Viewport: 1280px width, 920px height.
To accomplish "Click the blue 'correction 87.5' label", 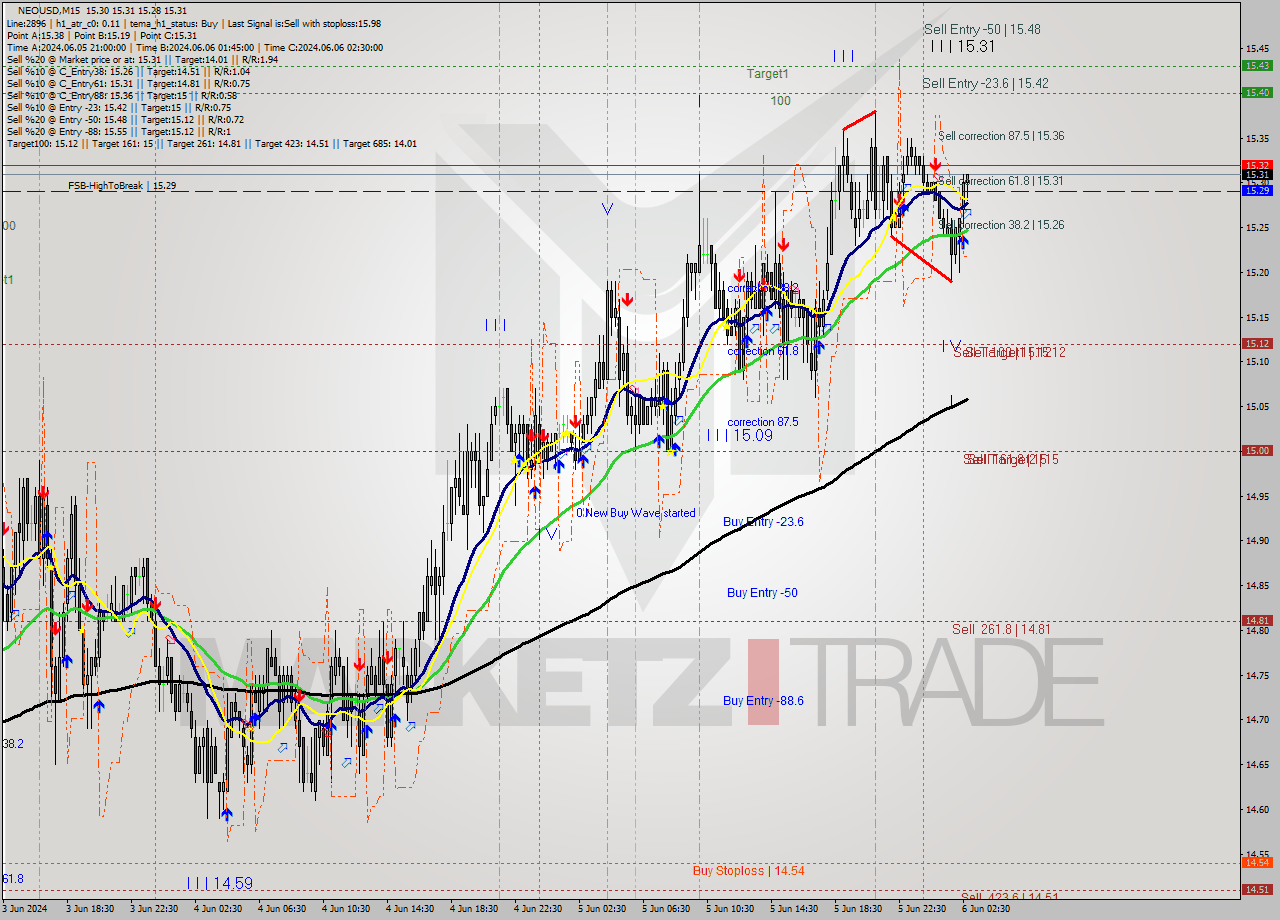I will (x=763, y=422).
